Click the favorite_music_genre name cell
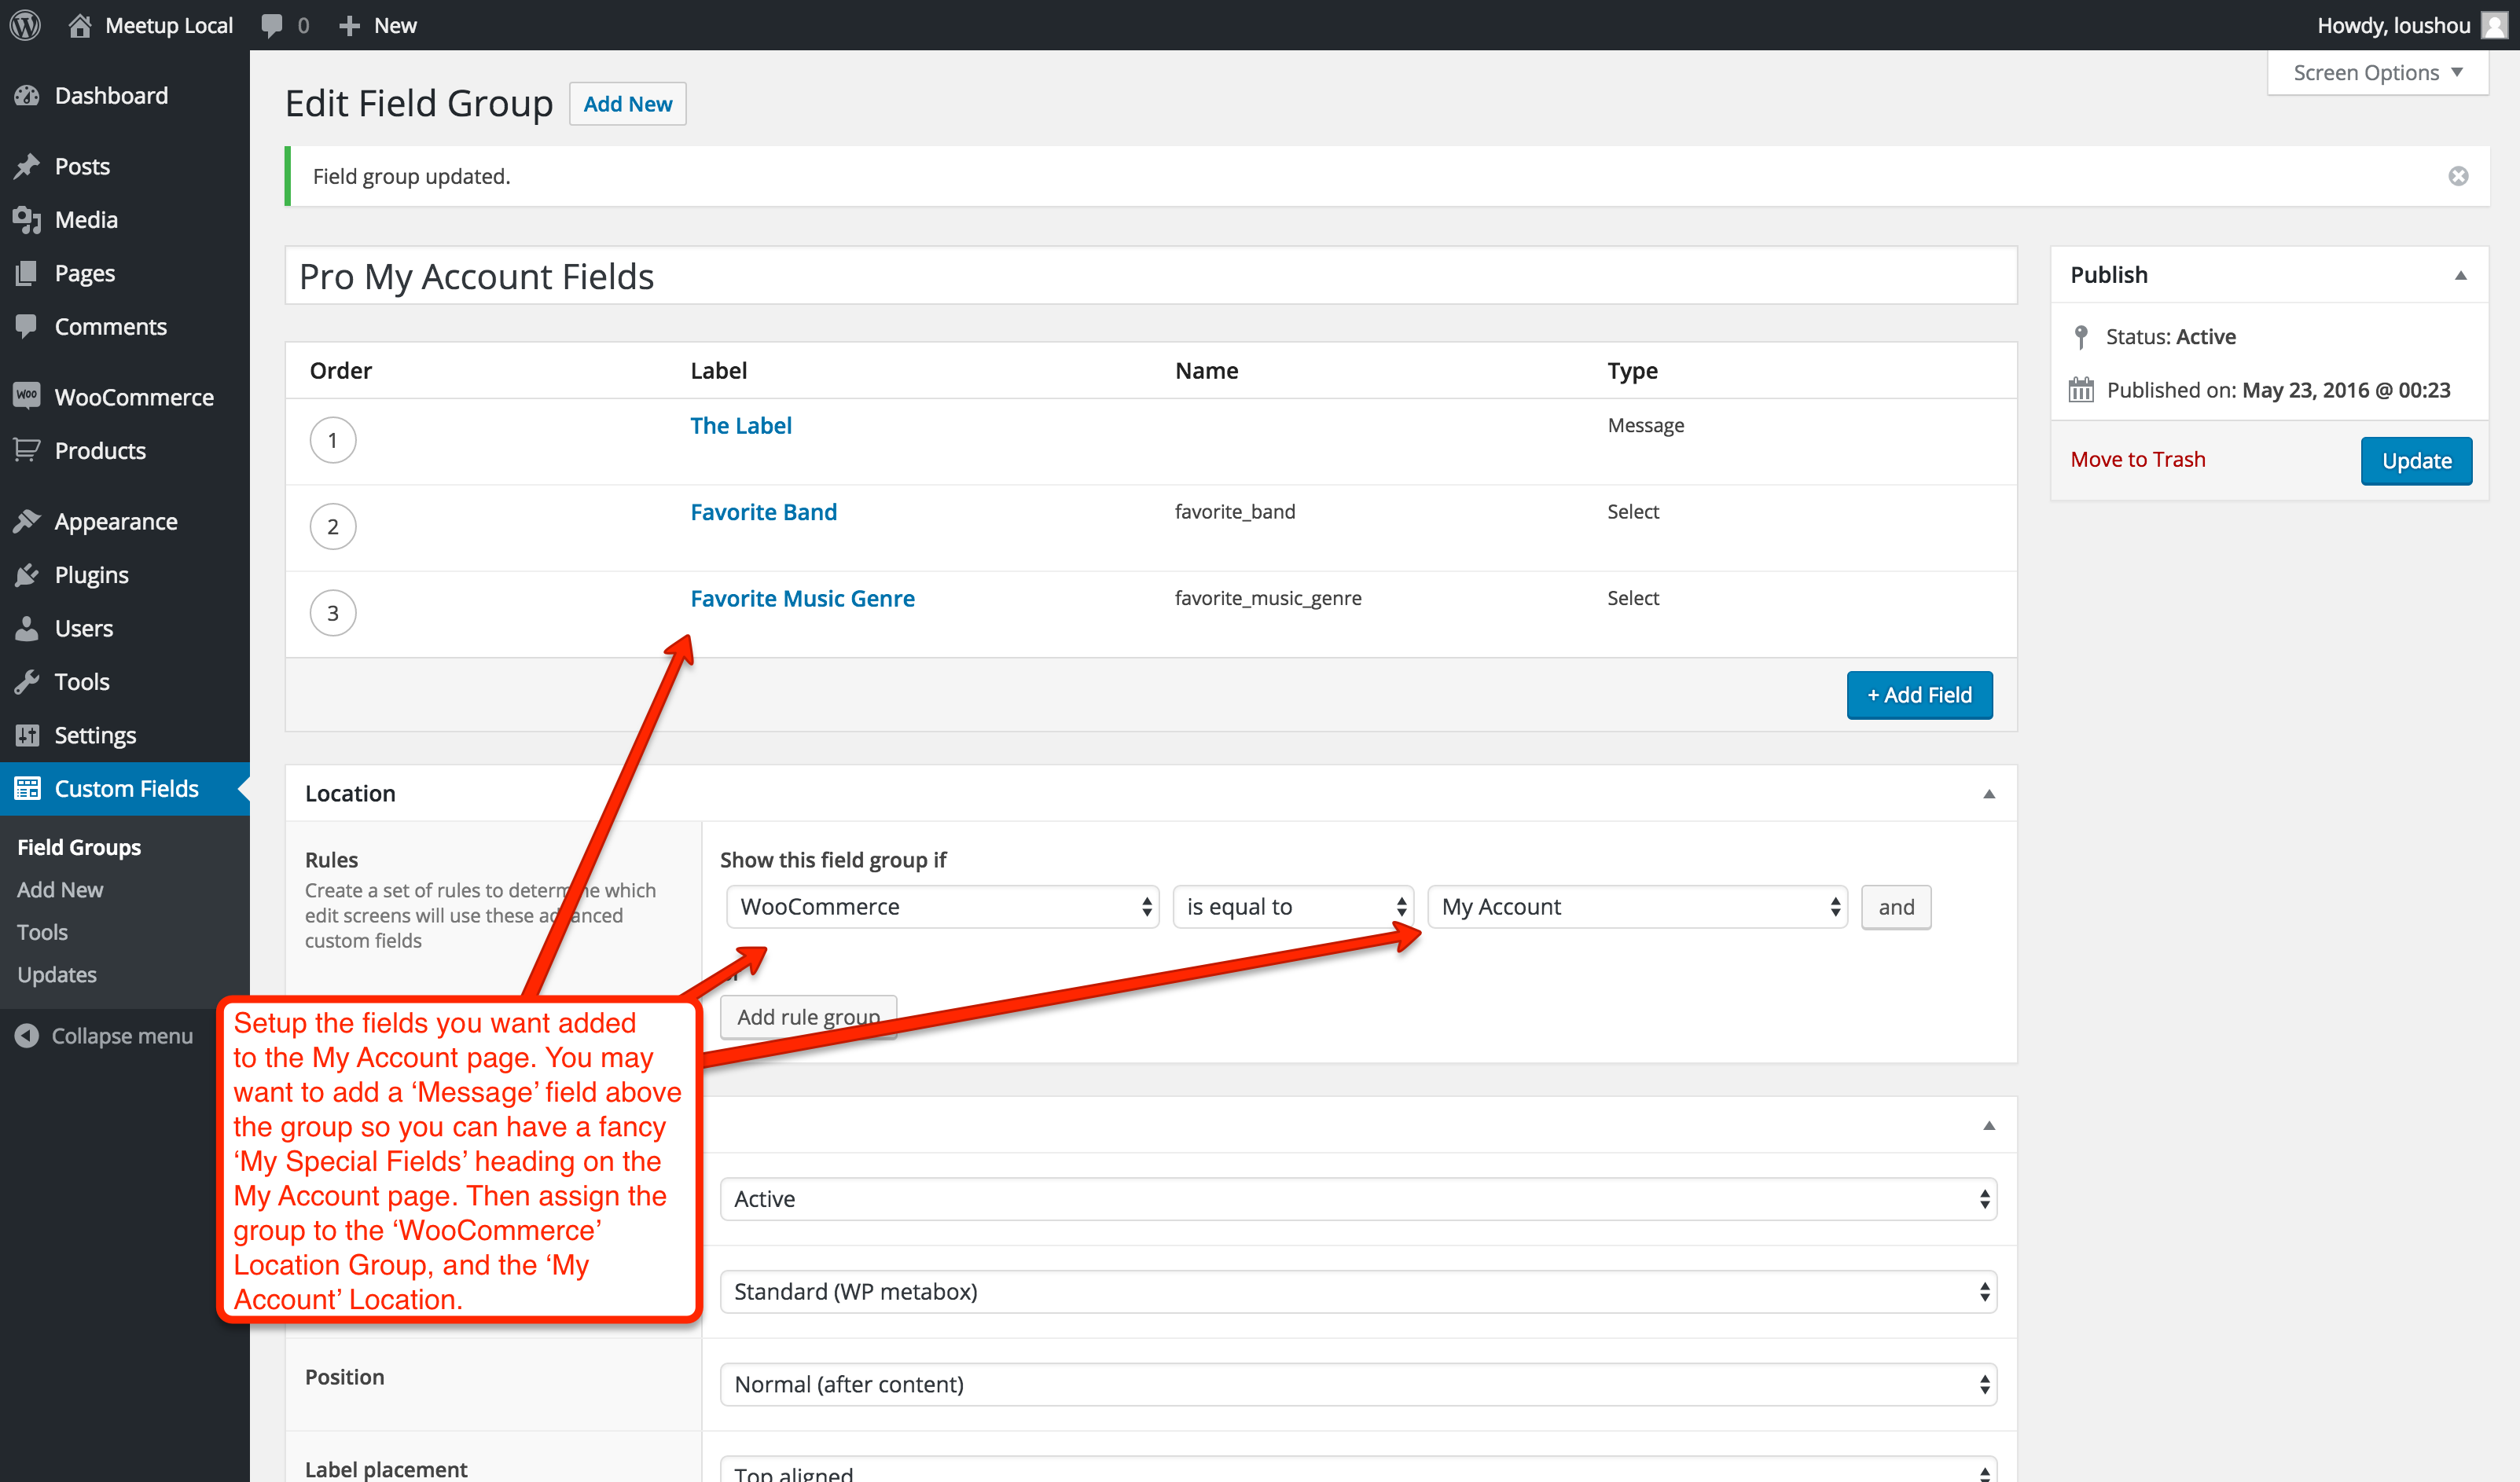The image size is (2520, 1482). pos(1268,598)
